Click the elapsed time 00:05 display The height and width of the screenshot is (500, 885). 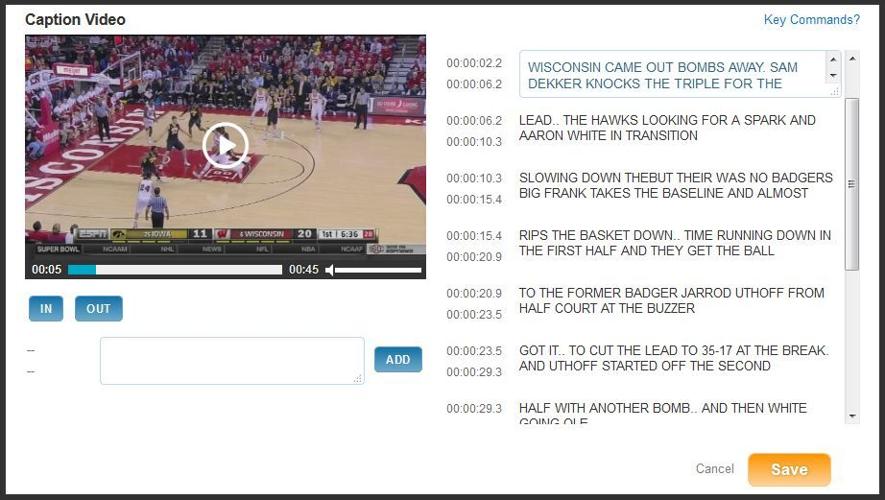[x=46, y=270]
